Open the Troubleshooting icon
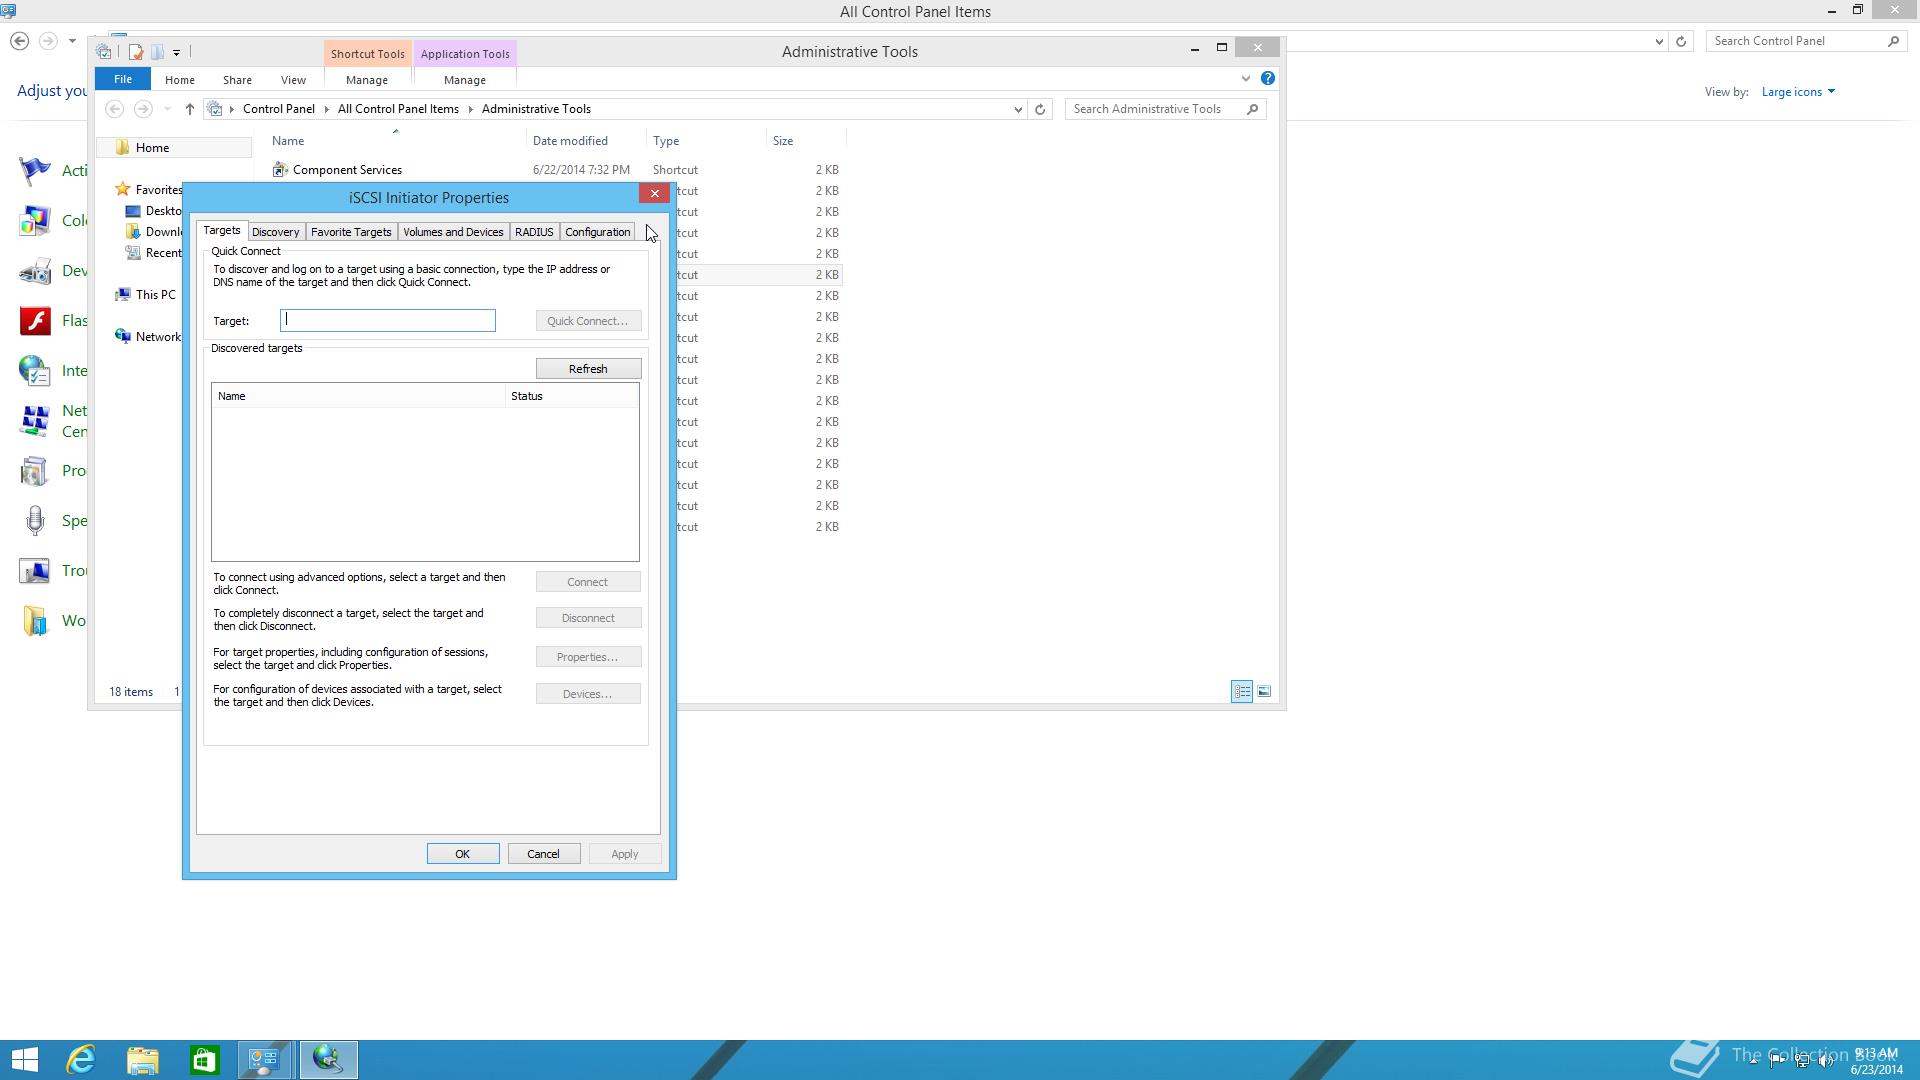This screenshot has width=1920, height=1080. pyautogui.click(x=35, y=571)
